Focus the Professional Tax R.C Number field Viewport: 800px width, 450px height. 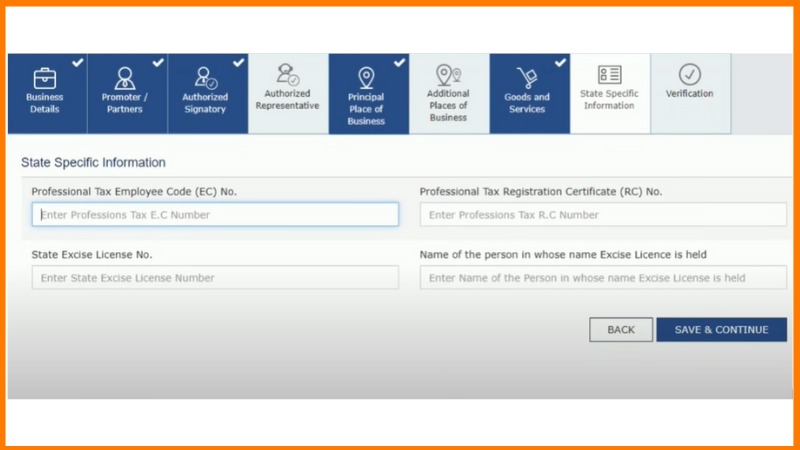(x=603, y=214)
